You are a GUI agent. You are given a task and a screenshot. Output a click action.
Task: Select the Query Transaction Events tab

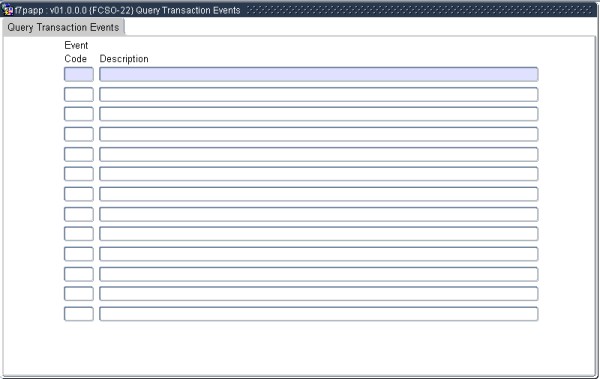click(x=64, y=27)
